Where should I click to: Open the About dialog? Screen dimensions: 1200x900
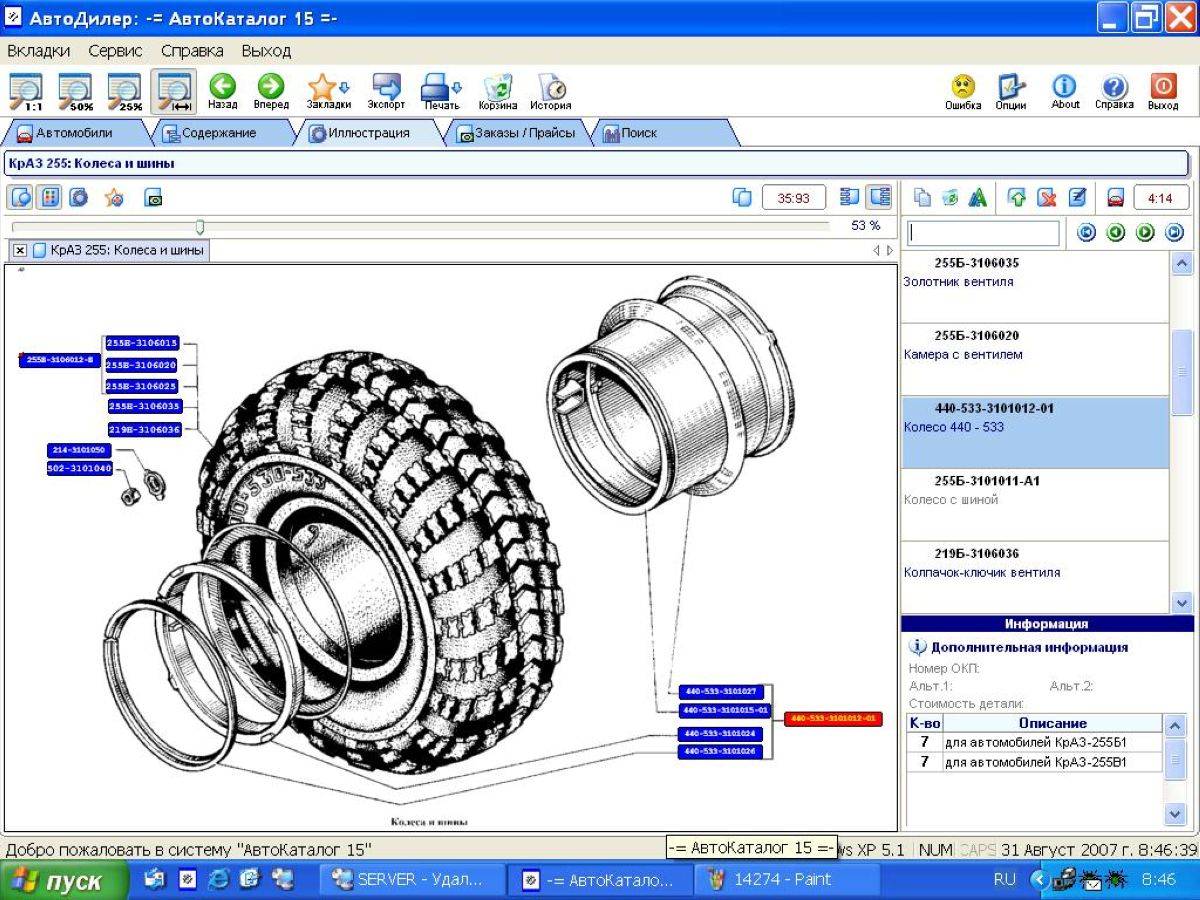(1065, 91)
